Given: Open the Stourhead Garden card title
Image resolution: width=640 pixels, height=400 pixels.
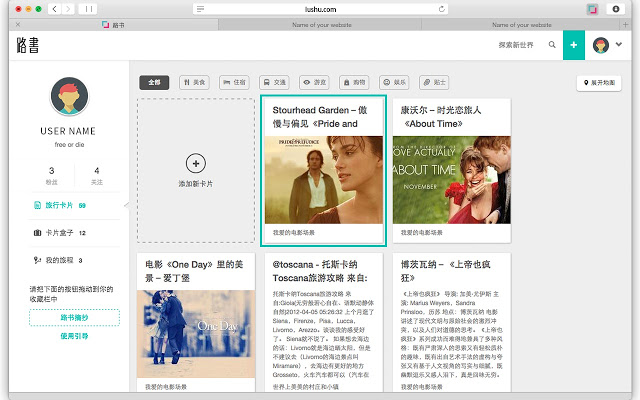Looking at the screenshot, I should [320, 117].
